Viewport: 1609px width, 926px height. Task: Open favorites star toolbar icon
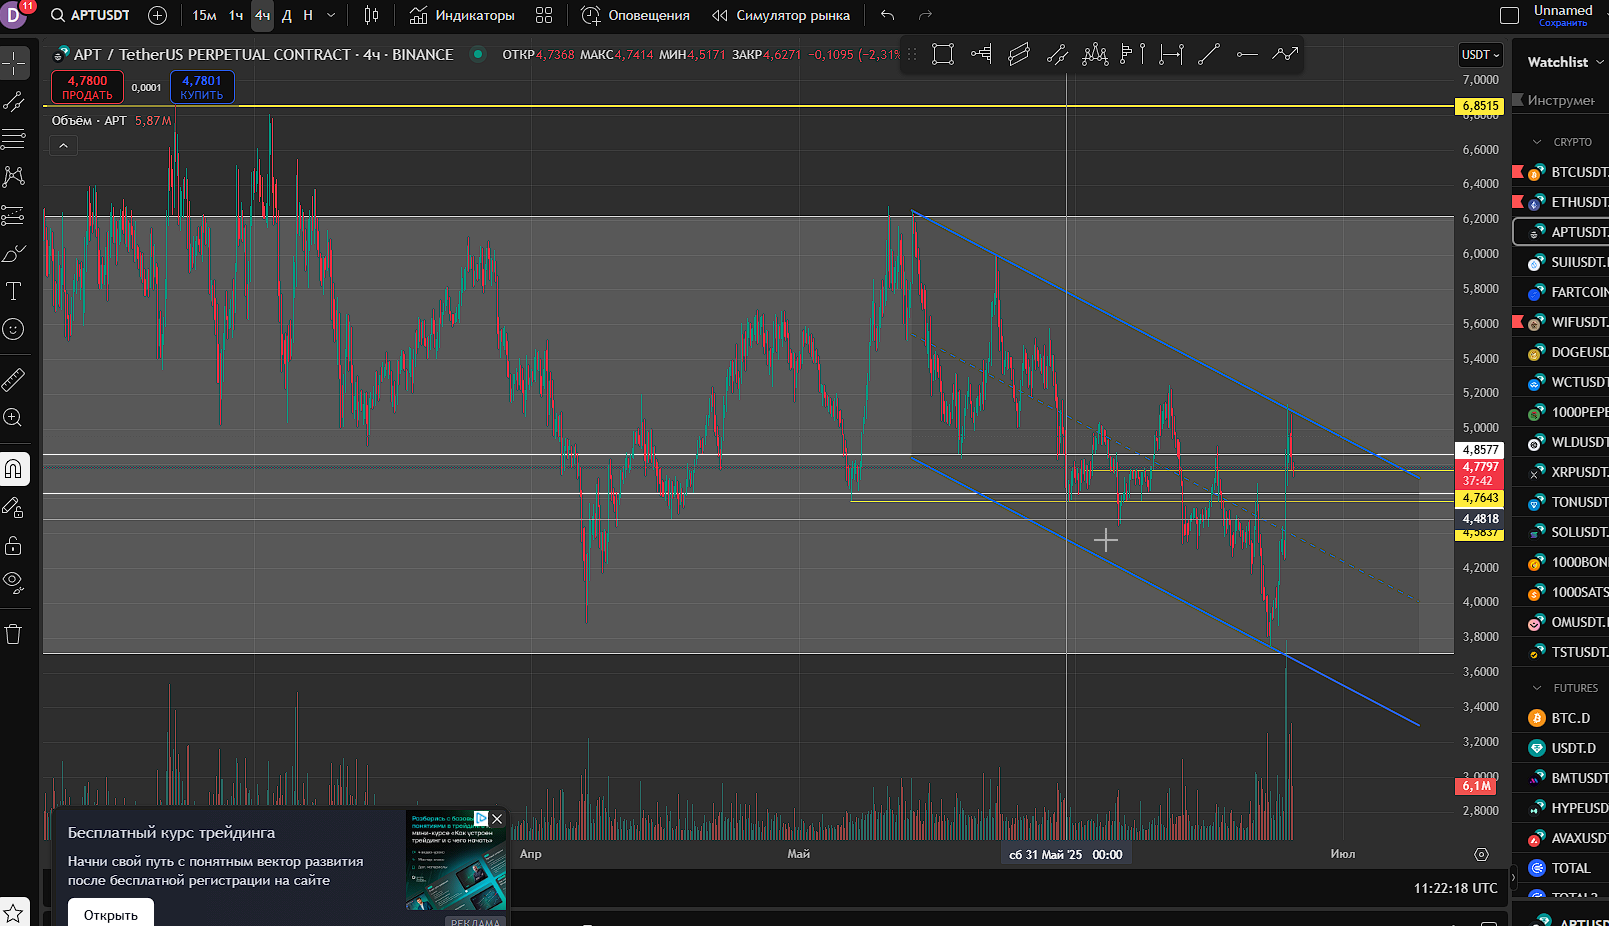pos(14,912)
